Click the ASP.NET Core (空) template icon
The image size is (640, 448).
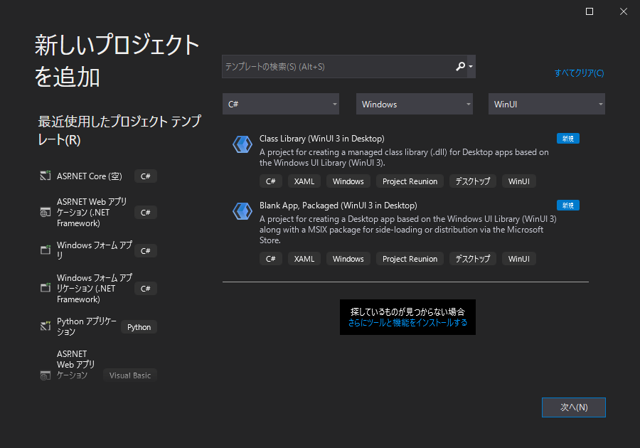tap(45, 176)
